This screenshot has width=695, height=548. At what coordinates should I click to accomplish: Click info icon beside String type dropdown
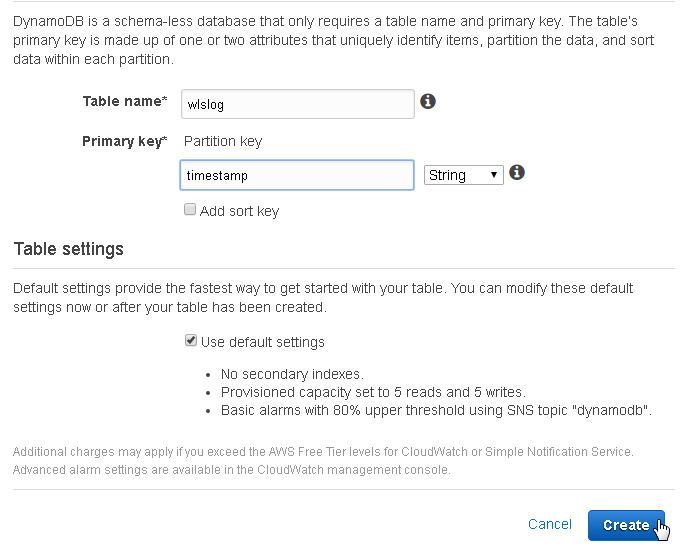point(517,172)
